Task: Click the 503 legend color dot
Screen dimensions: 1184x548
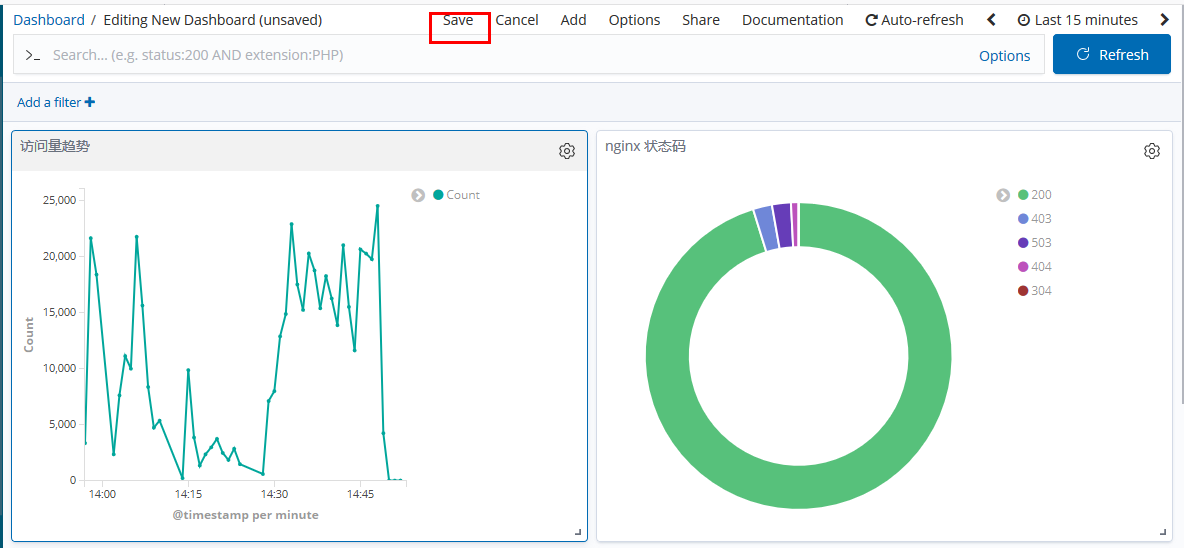Action: click(x=1023, y=243)
